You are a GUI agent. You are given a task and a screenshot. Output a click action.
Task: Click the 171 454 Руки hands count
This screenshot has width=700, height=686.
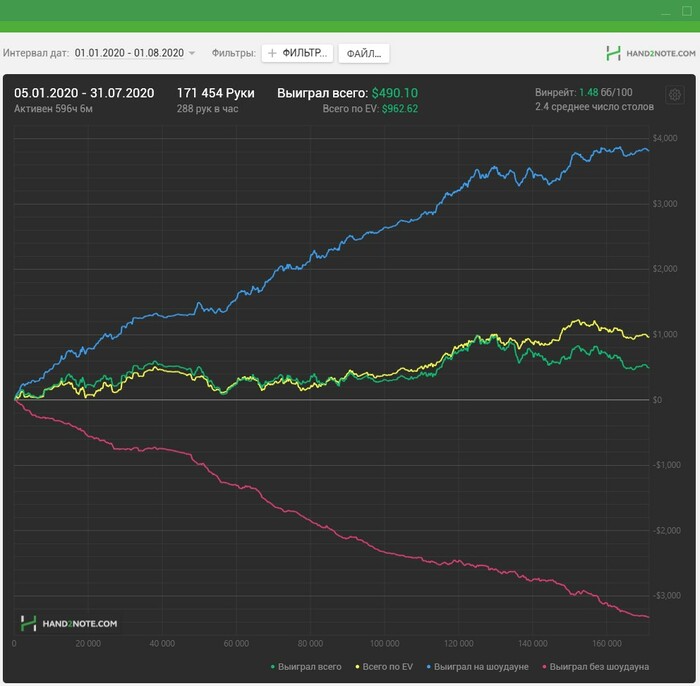(x=216, y=93)
